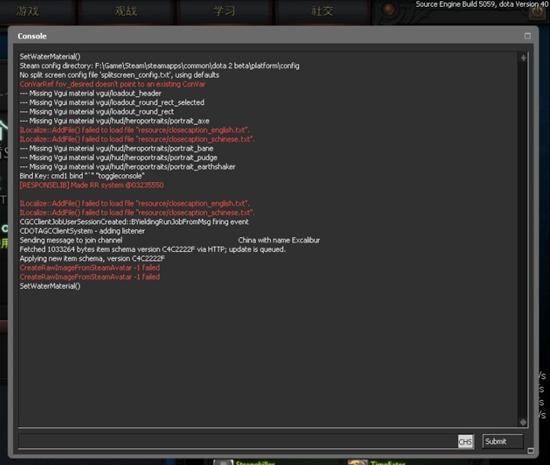Click the Submit button
Screen dimensions: 550x465
503,442
